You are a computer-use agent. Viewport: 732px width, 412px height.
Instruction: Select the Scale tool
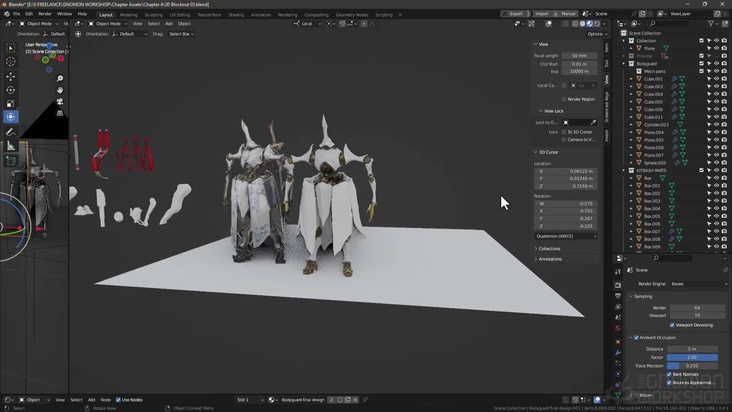(10, 104)
